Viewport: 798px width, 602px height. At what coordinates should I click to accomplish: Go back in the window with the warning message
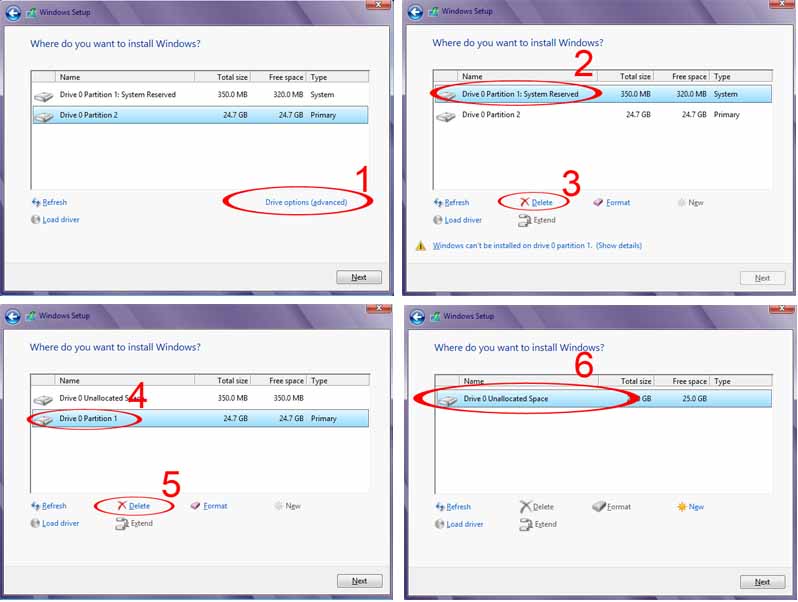415,12
